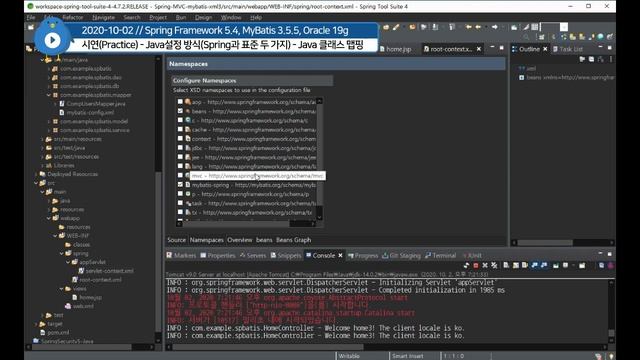
Task: Switch to the Beans Graph tab
Action: (293, 240)
